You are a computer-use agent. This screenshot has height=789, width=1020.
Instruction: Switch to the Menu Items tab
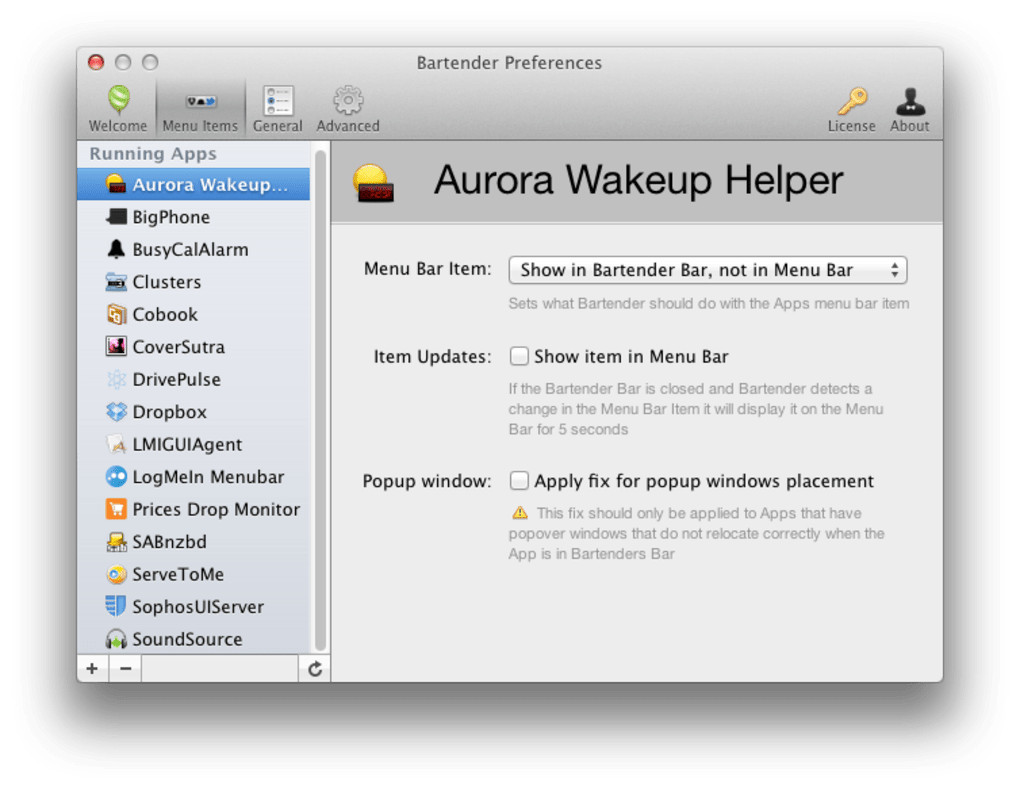(200, 108)
